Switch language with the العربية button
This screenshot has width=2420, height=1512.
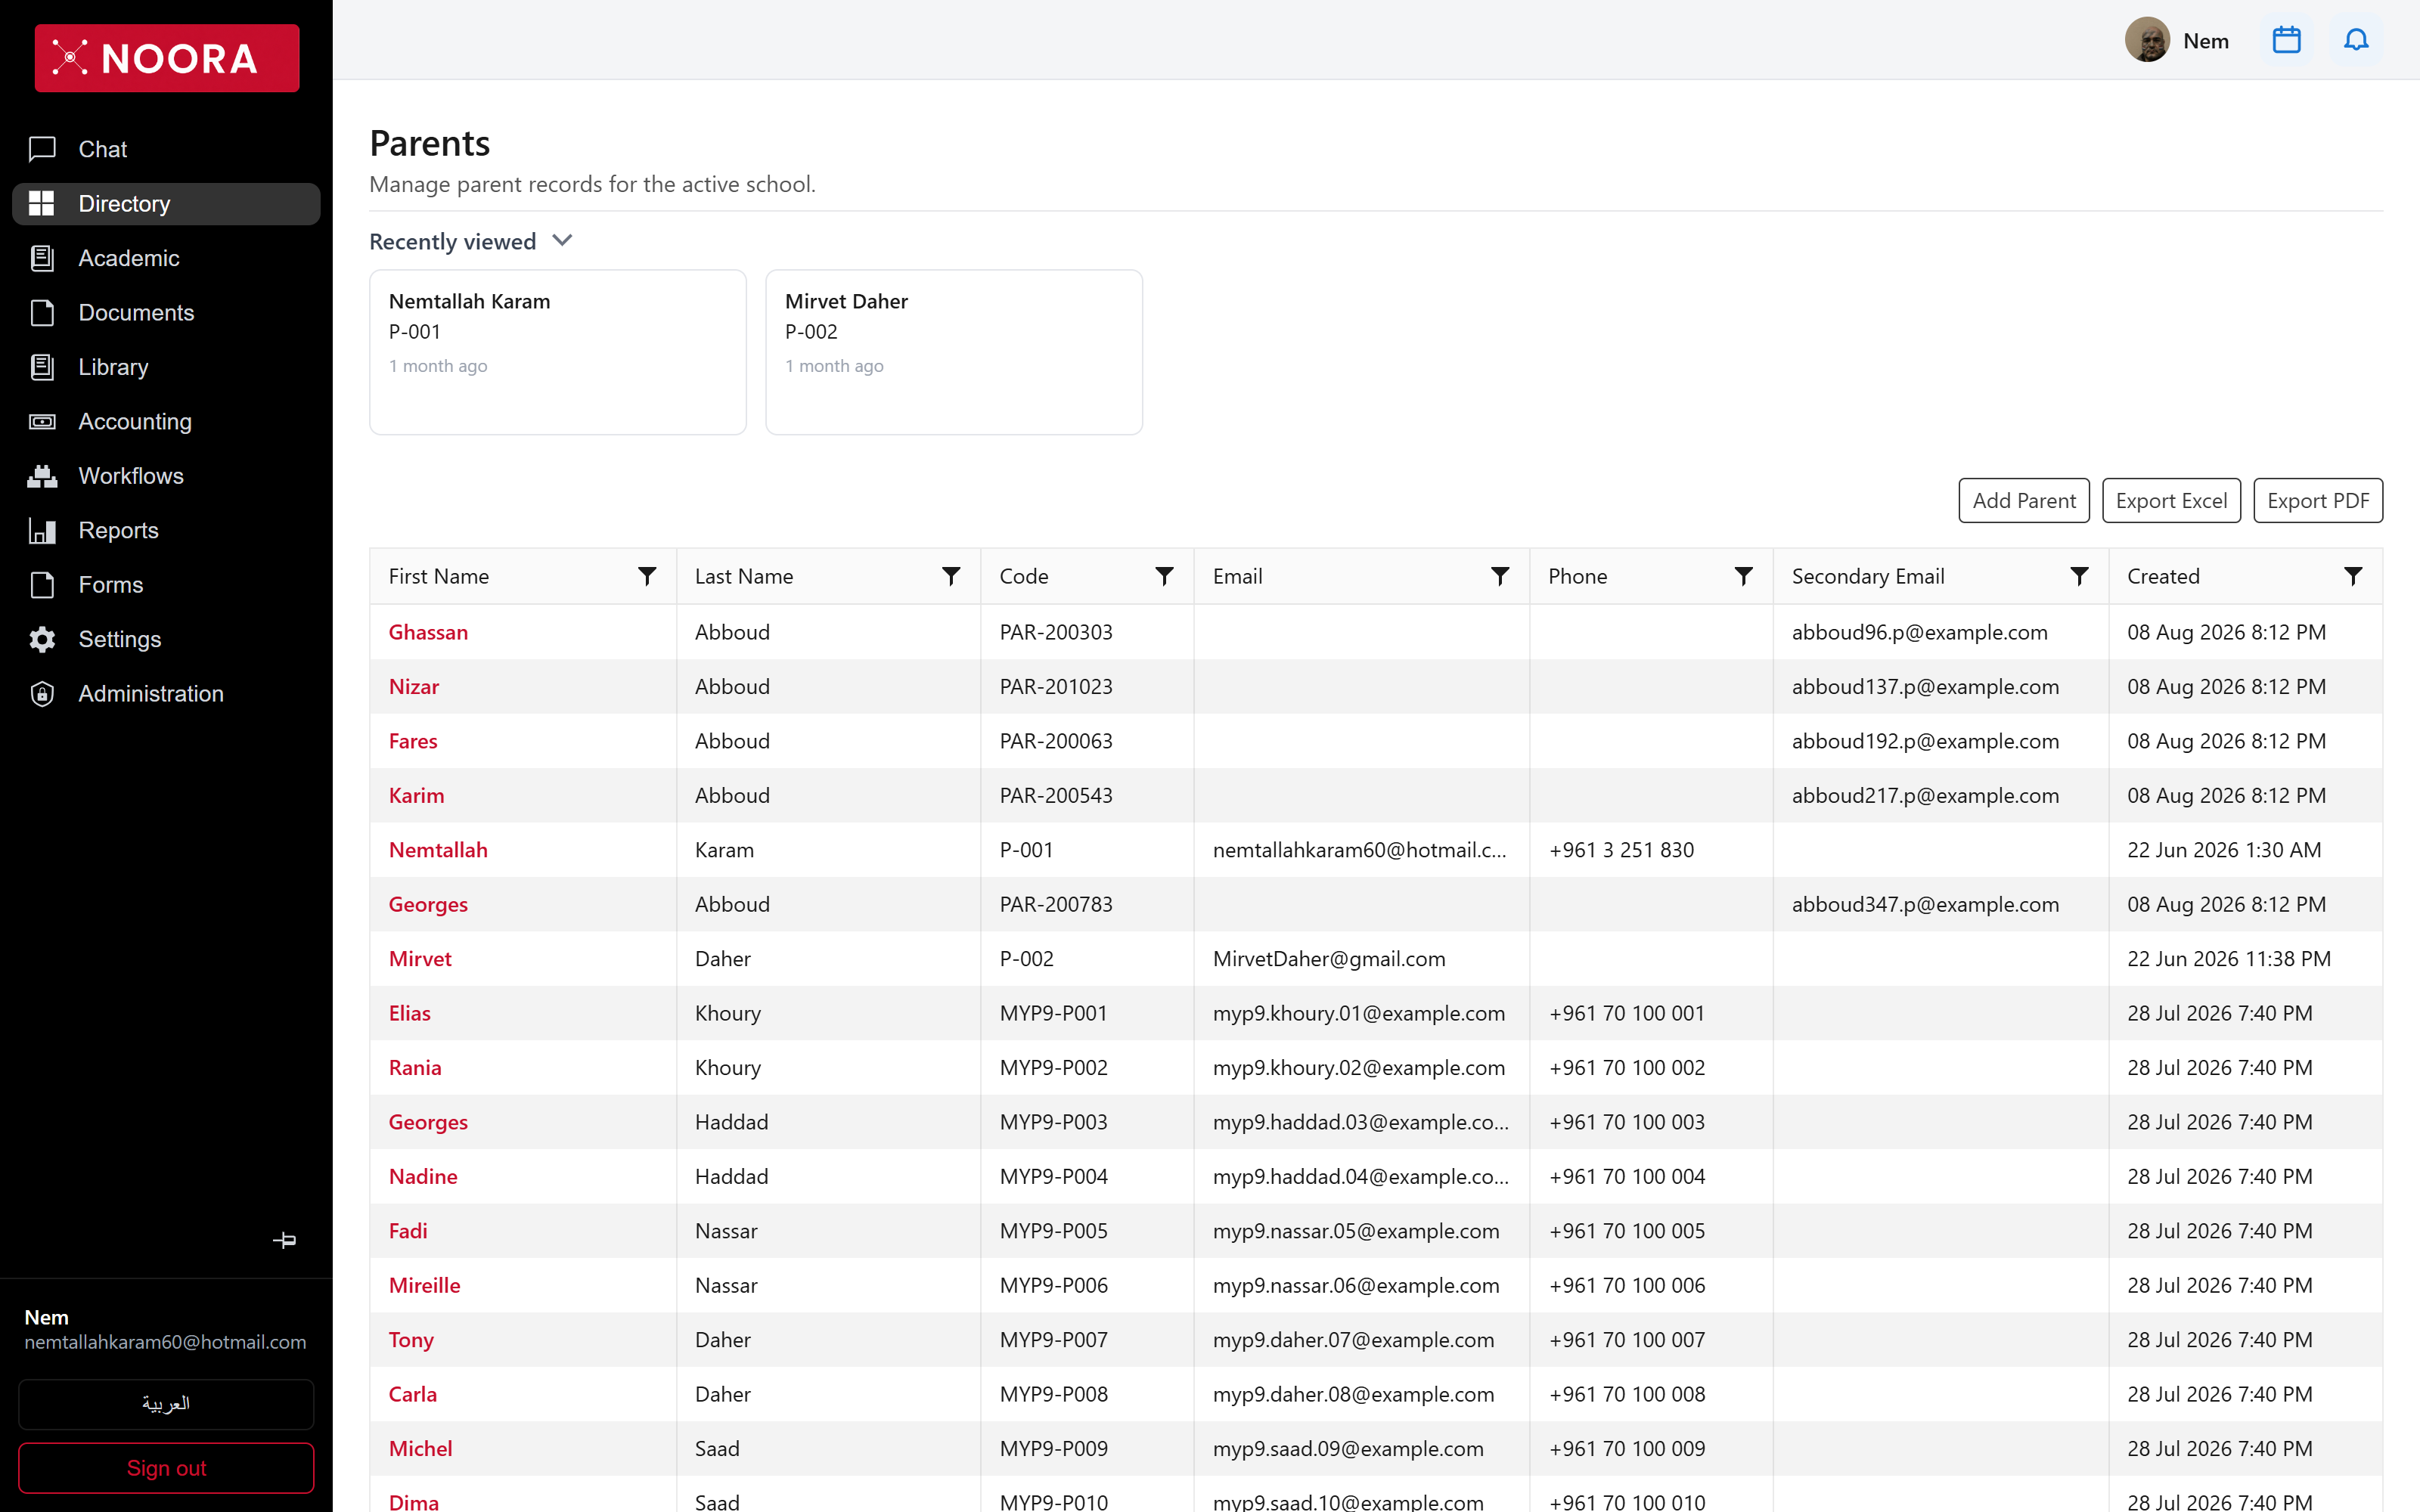pos(166,1403)
